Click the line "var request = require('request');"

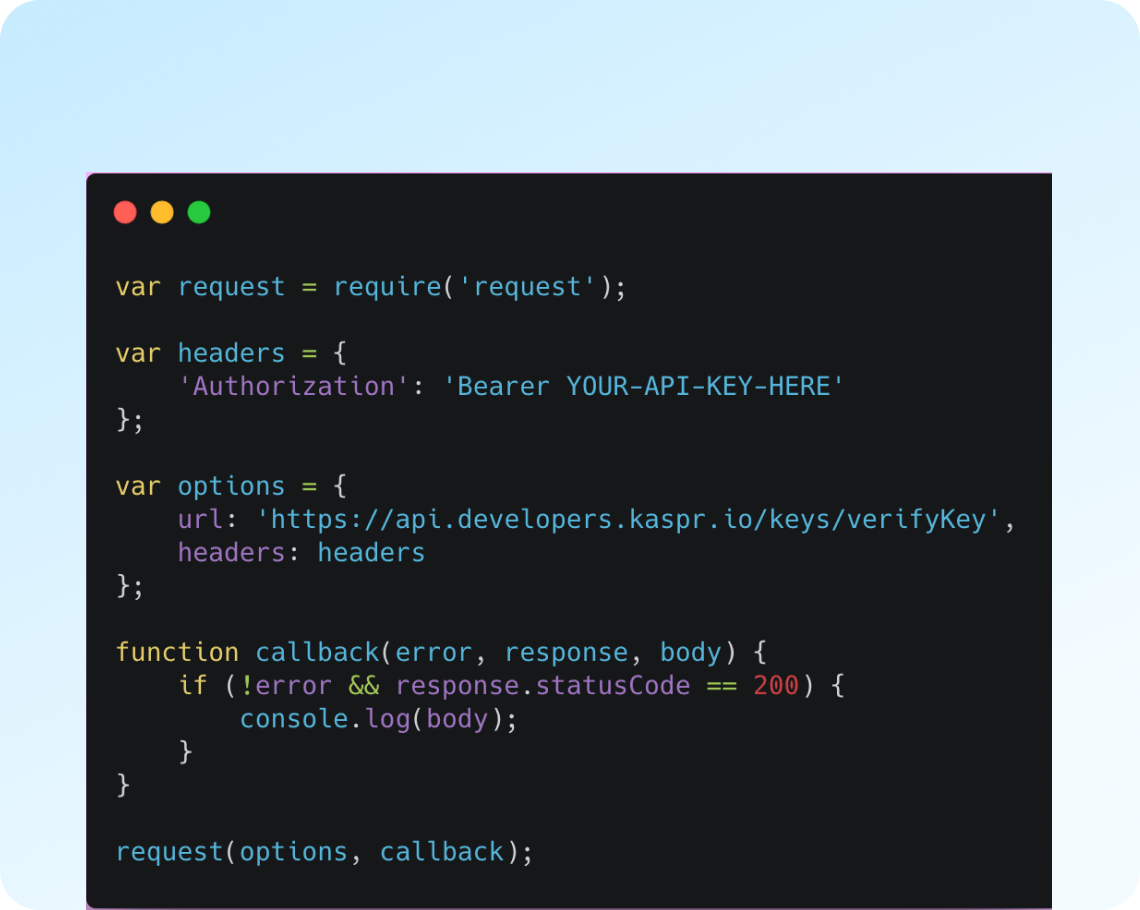pos(370,287)
